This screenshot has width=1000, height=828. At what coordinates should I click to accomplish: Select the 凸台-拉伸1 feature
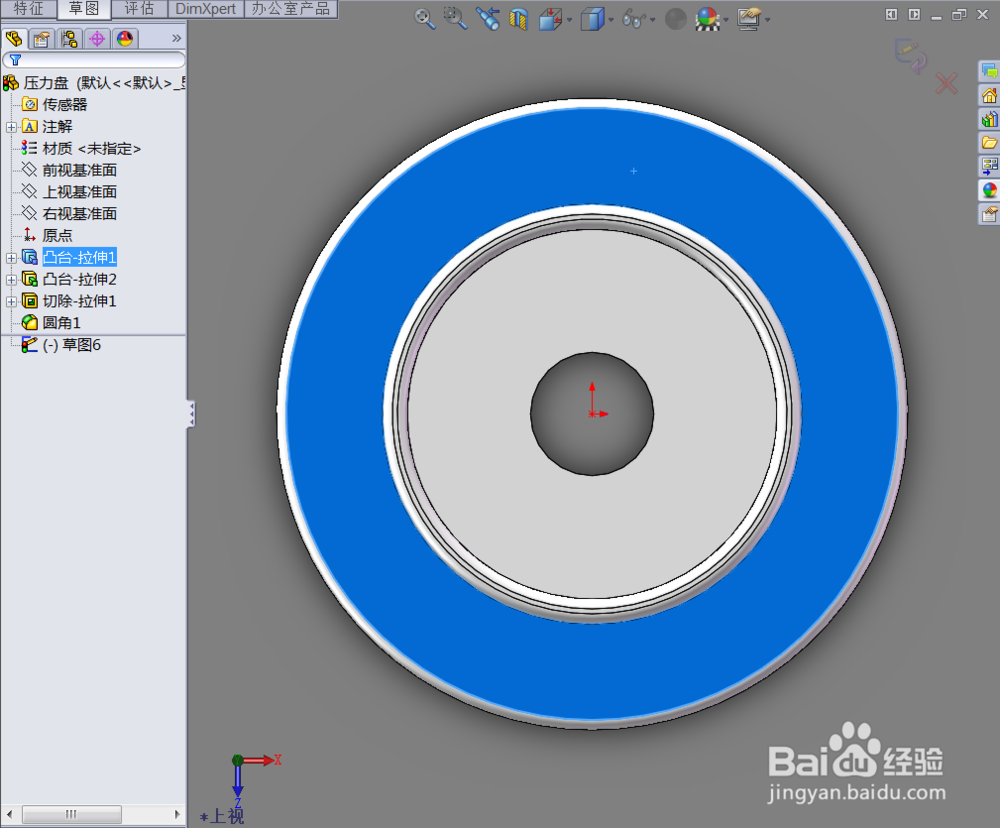(69, 257)
